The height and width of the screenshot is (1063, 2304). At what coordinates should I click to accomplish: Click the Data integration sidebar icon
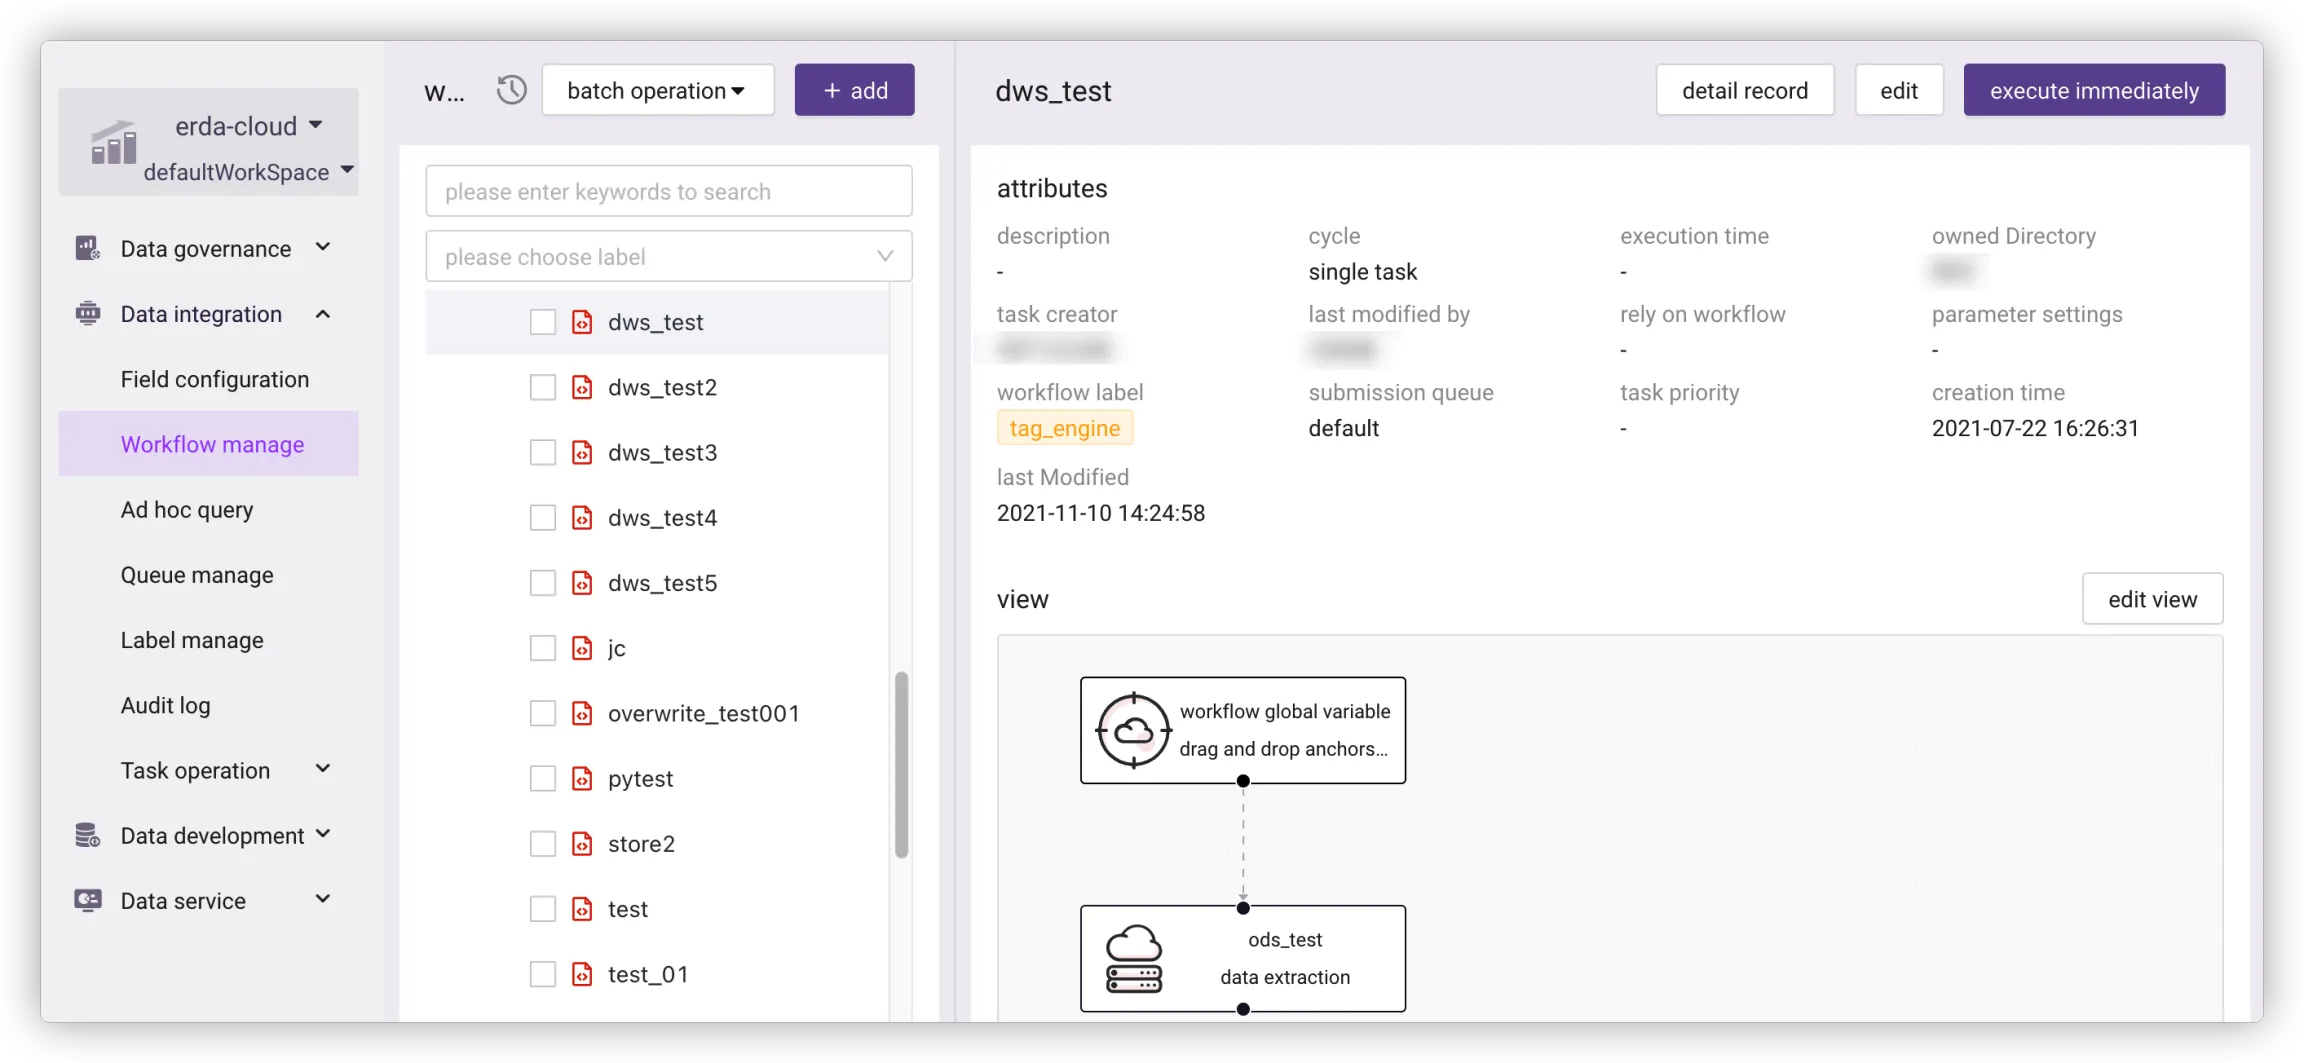[x=88, y=314]
